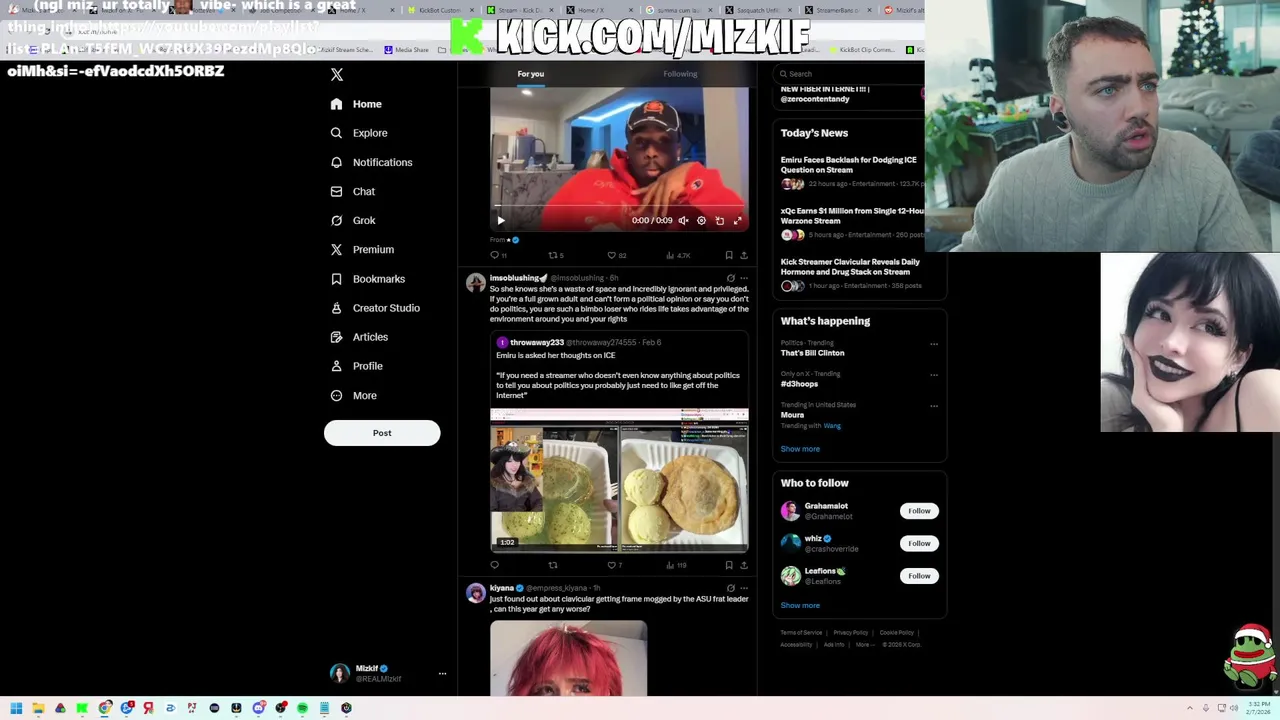Bookmark imsoblushing's post
This screenshot has height=720, width=1280.
click(x=729, y=565)
